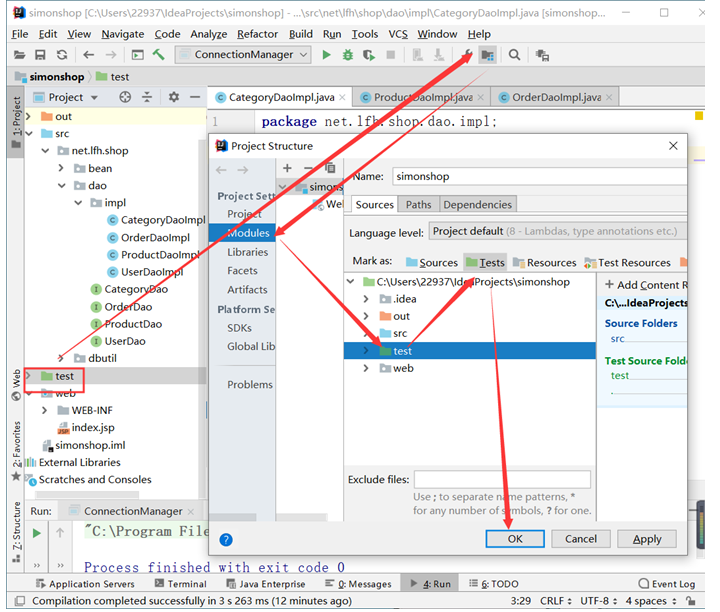Run ConnectionManager with the green play icon
720x612 pixels.
(x=326, y=55)
